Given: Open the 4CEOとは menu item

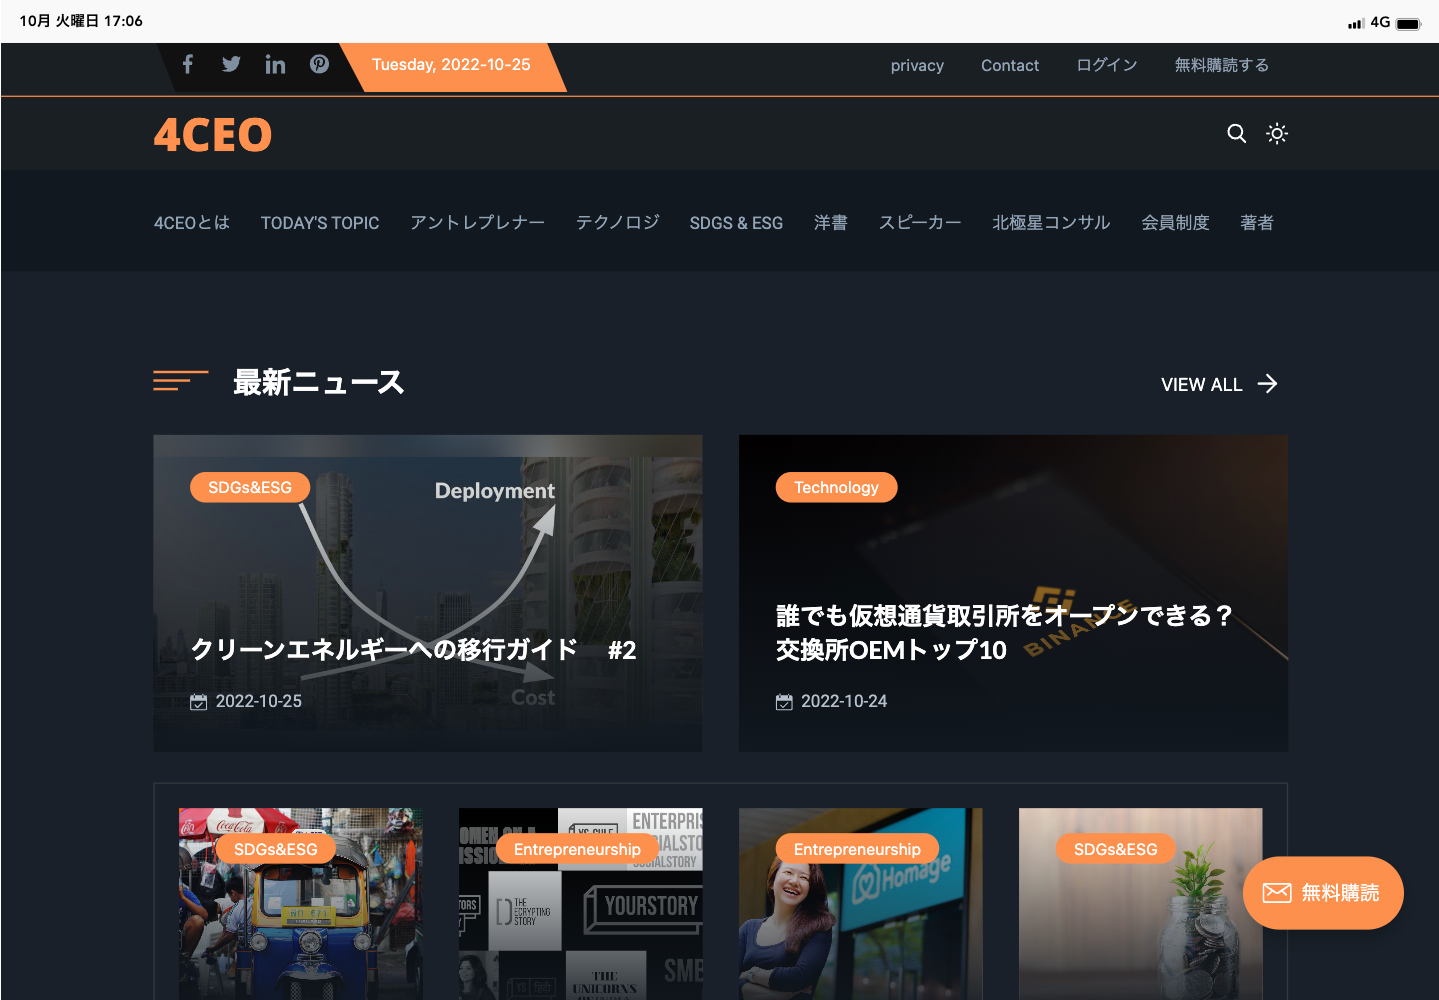Looking at the screenshot, I should point(192,223).
